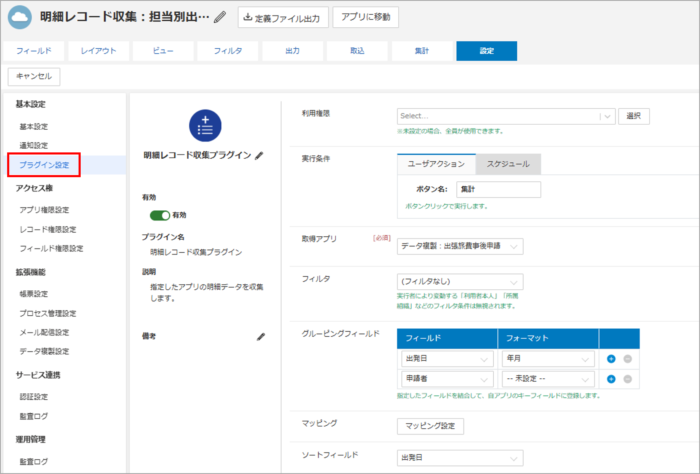Select the ユーザアクション execution tab
This screenshot has width=700, height=474.
436,164
